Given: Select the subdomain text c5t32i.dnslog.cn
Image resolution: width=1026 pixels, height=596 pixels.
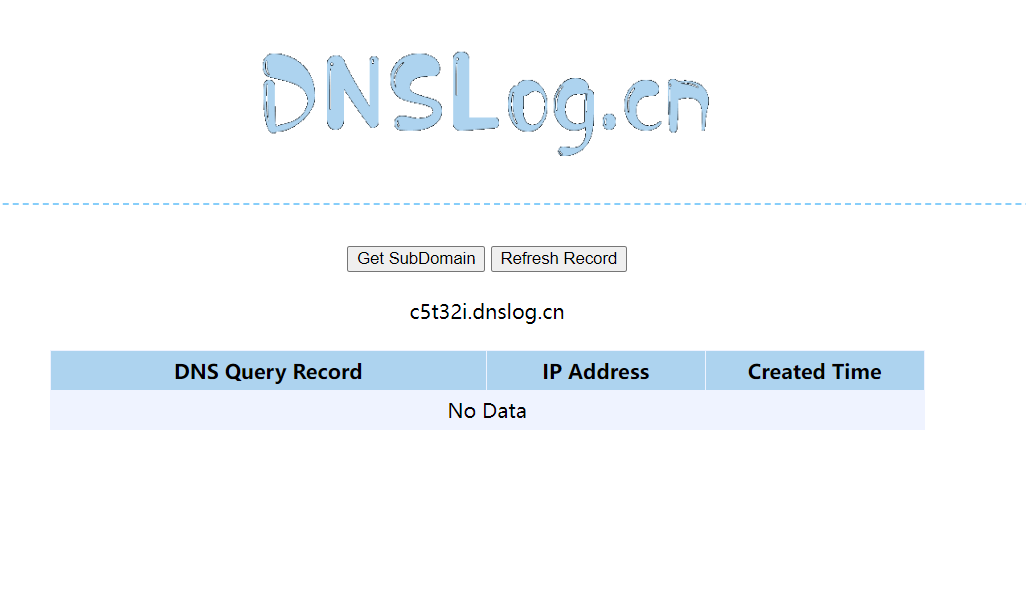Looking at the screenshot, I should pyautogui.click(x=487, y=312).
